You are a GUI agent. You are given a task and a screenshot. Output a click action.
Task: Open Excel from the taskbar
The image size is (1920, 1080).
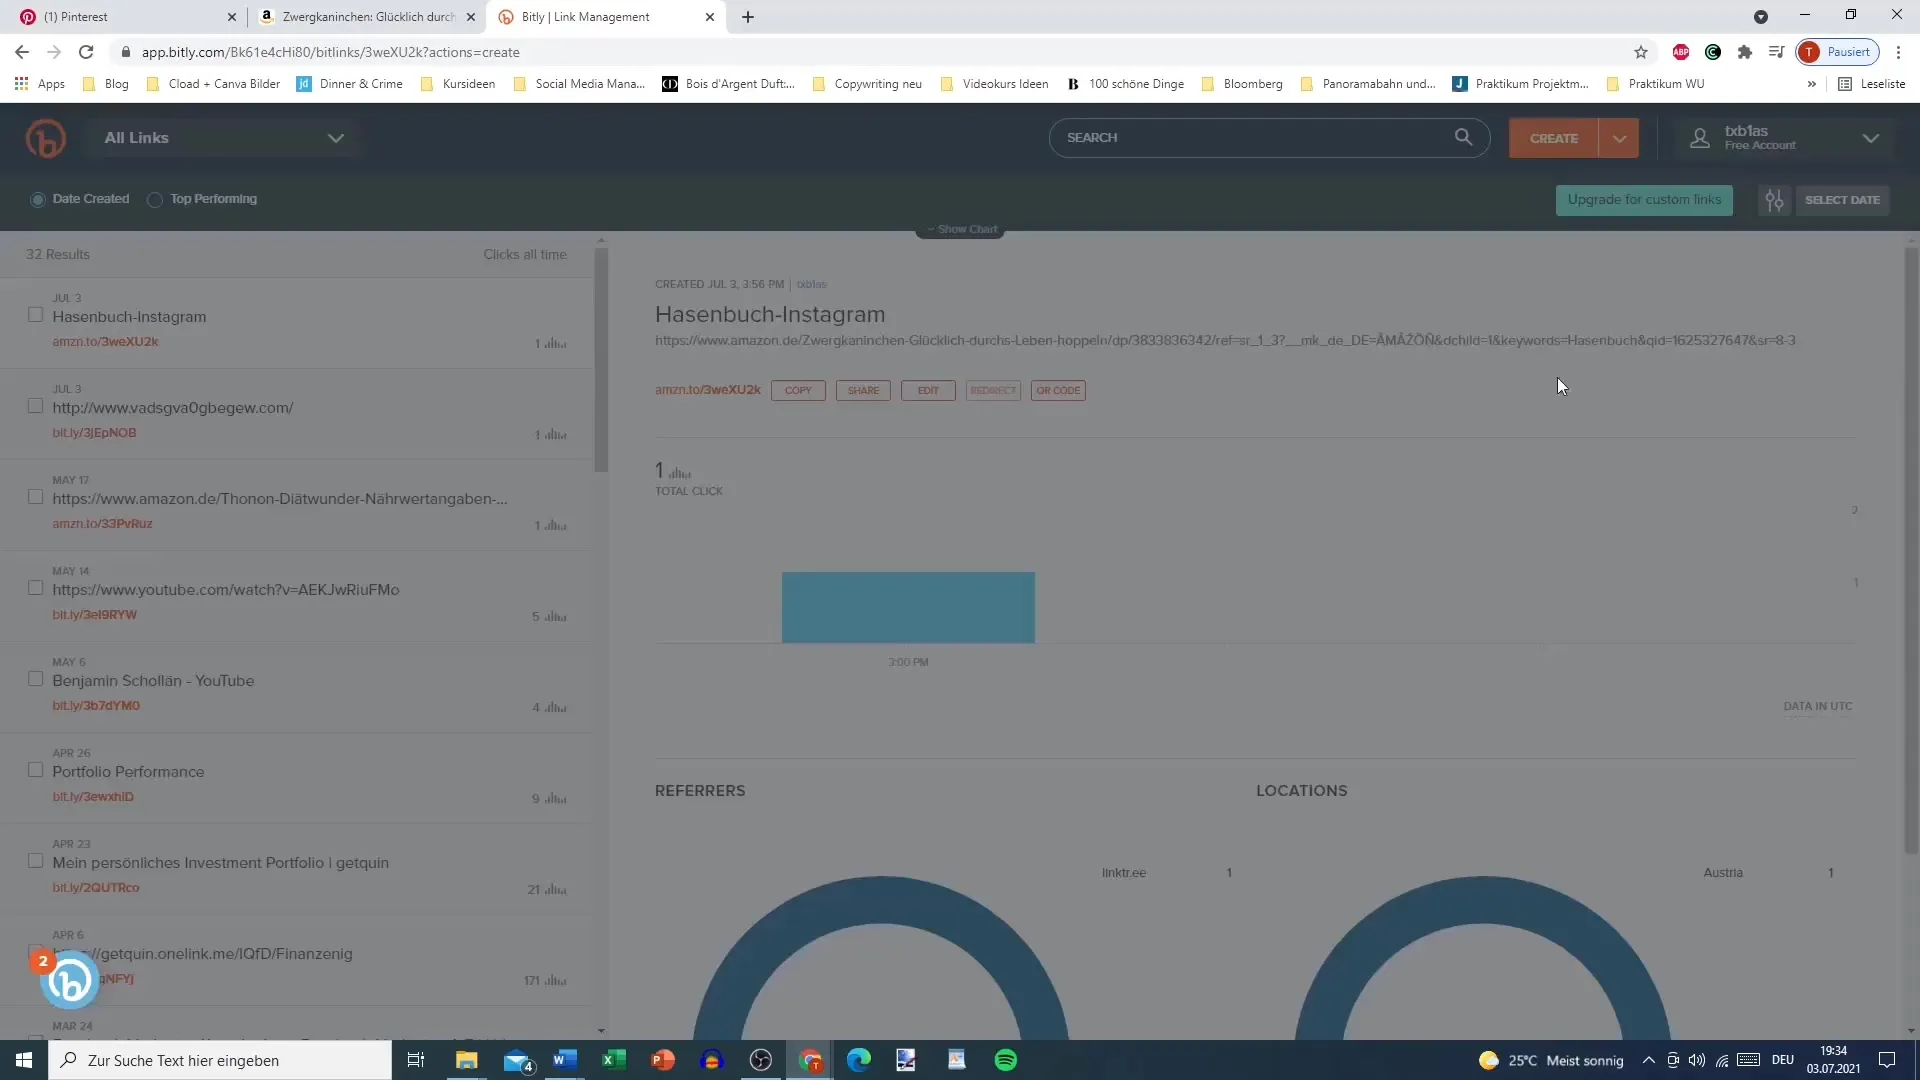point(614,1060)
